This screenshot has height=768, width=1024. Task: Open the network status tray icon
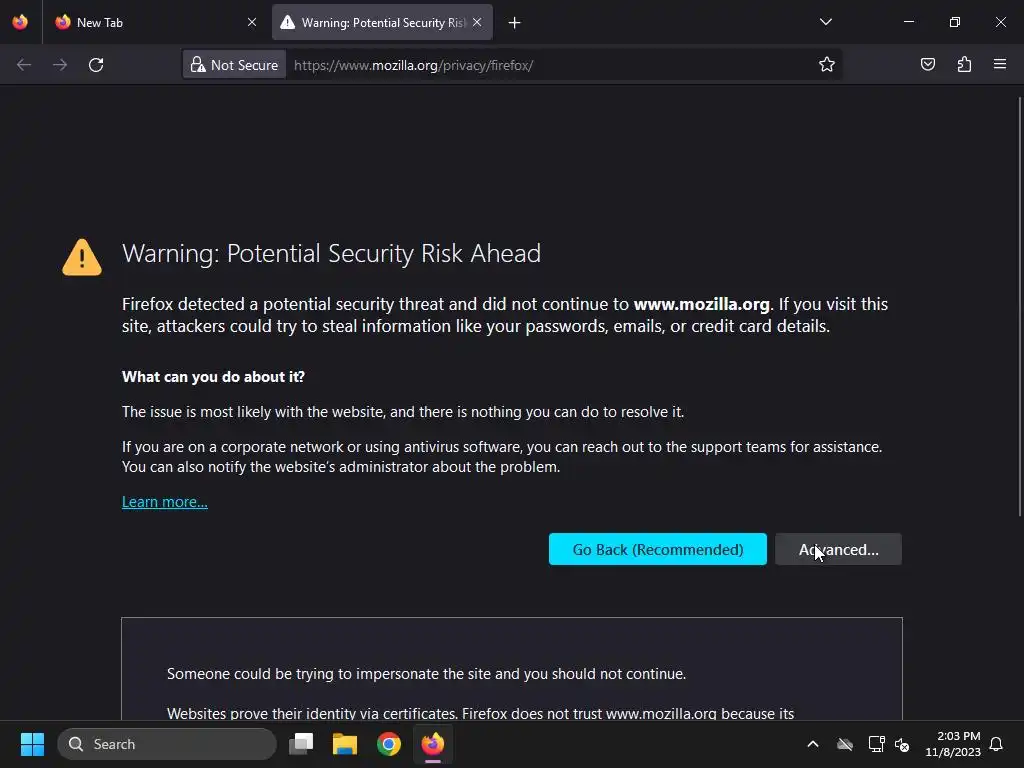click(x=876, y=744)
